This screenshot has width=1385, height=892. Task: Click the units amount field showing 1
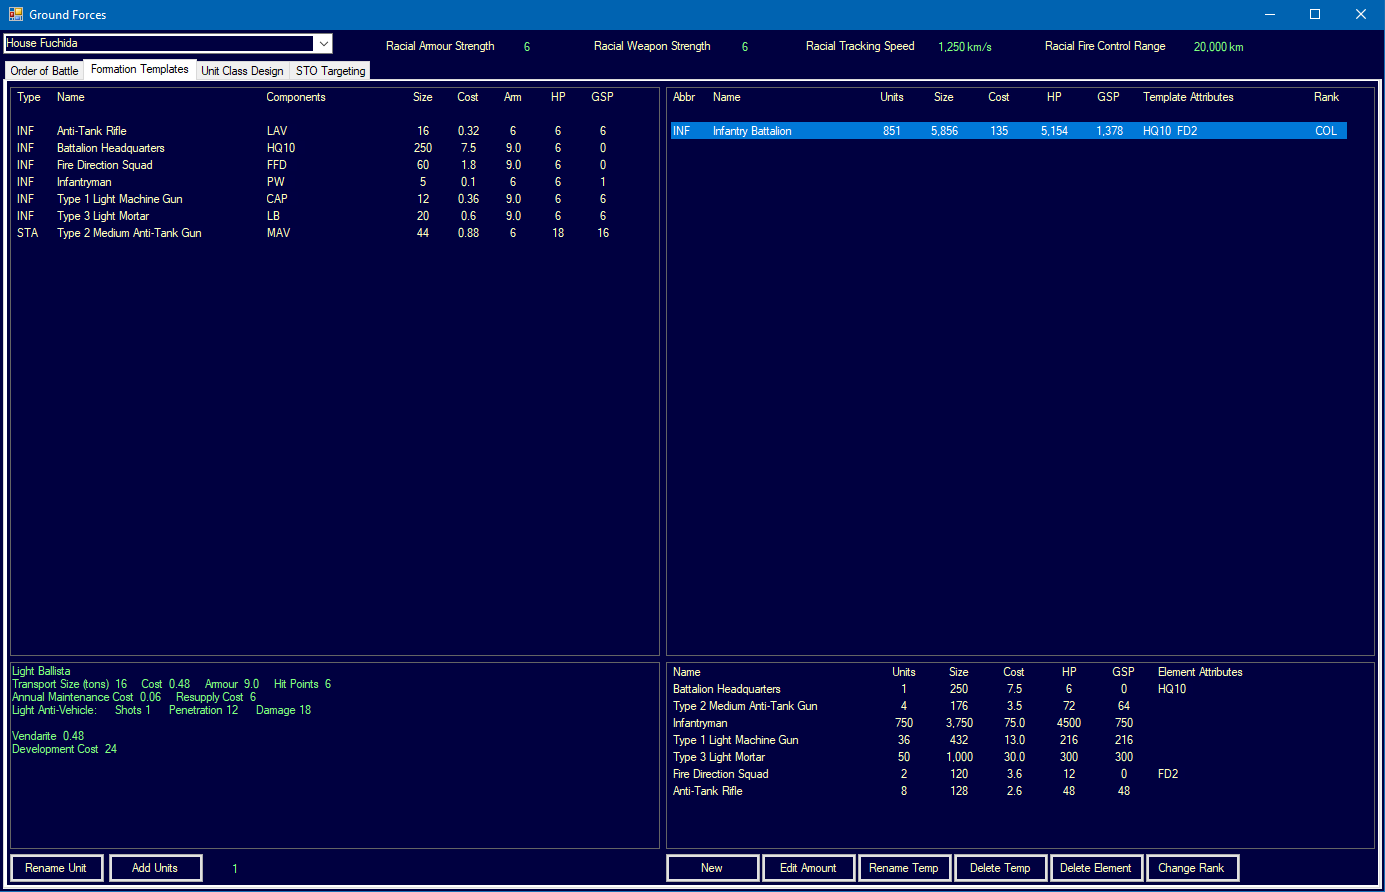[235, 869]
